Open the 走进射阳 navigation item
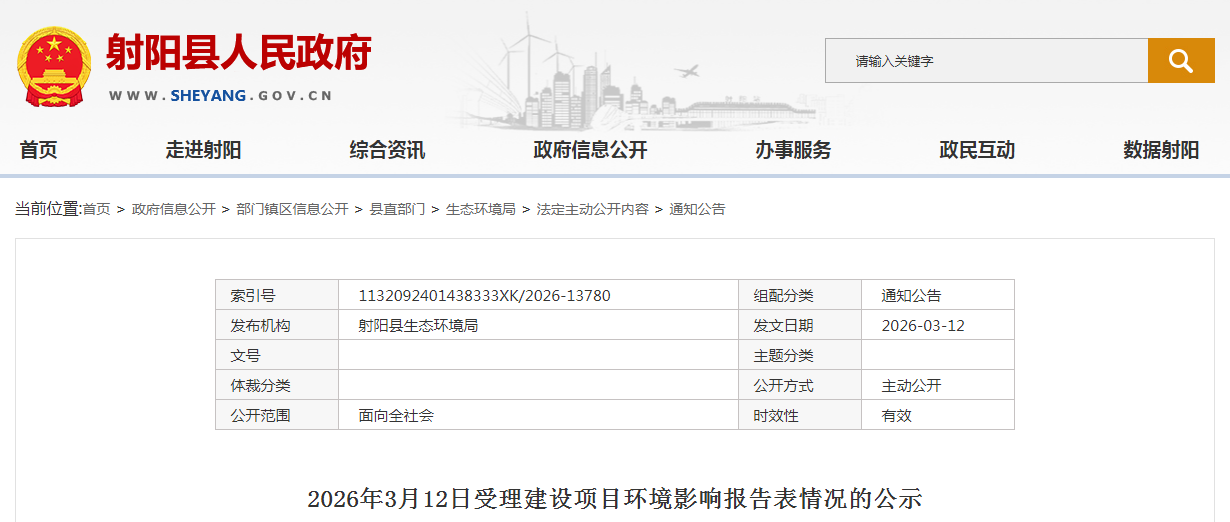Viewport: 1230px width, 522px height. click(203, 150)
